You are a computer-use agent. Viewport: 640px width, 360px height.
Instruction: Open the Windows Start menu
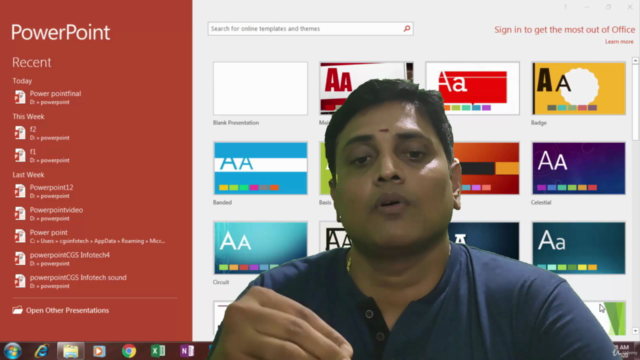click(x=12, y=351)
